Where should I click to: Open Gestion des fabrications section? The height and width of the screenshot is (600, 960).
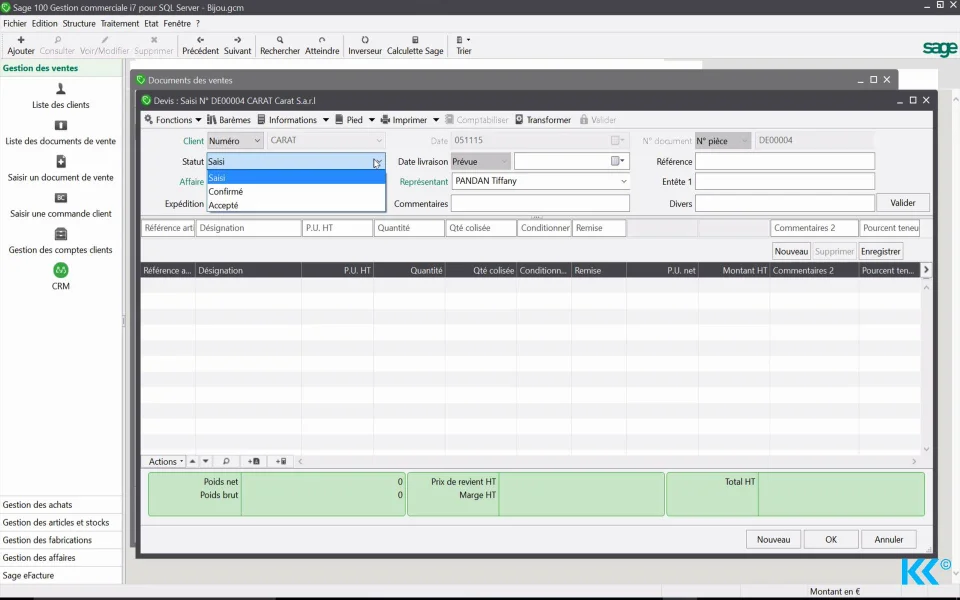coord(61,540)
